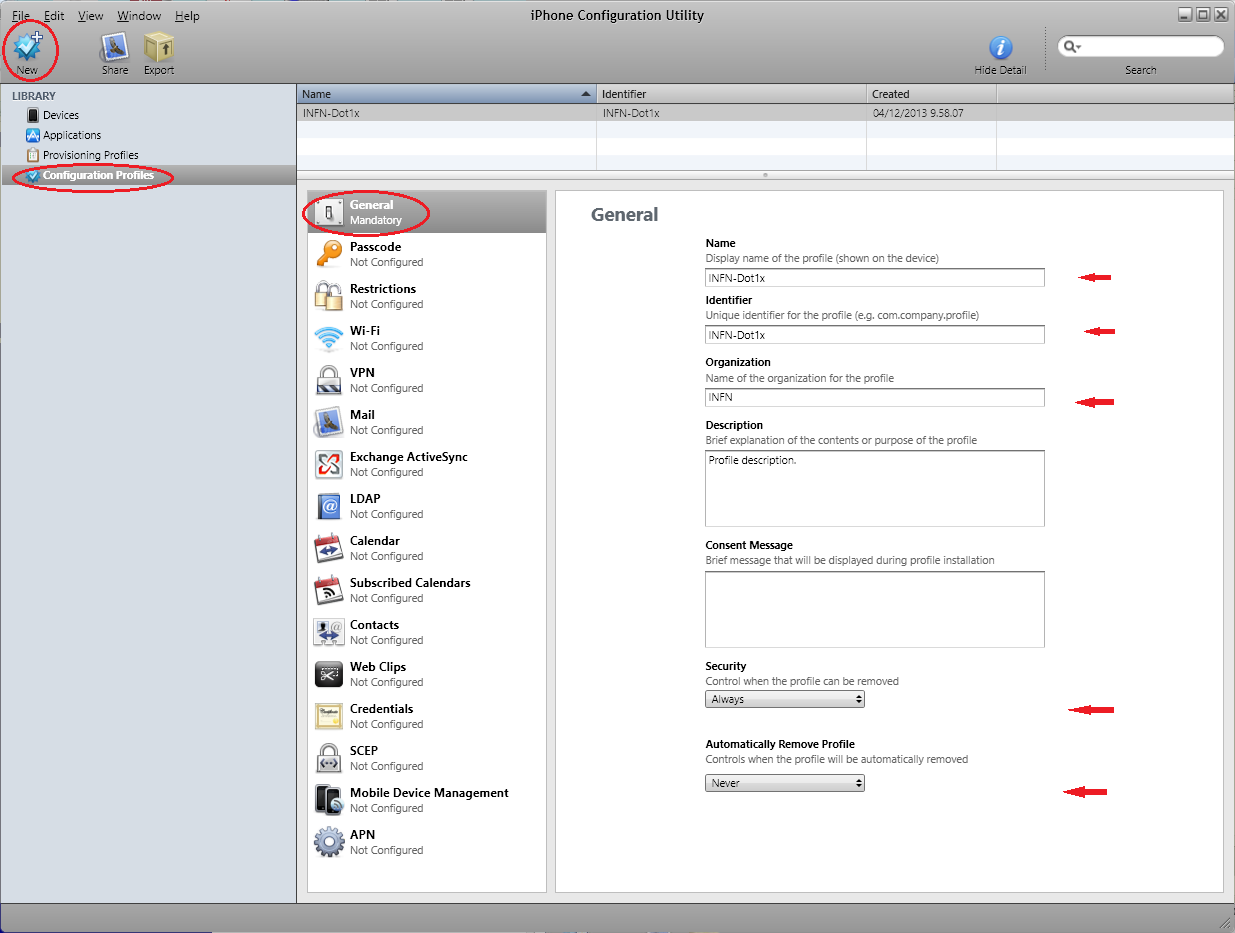
Task: Click Hide Detail info icon
Action: [1000, 47]
